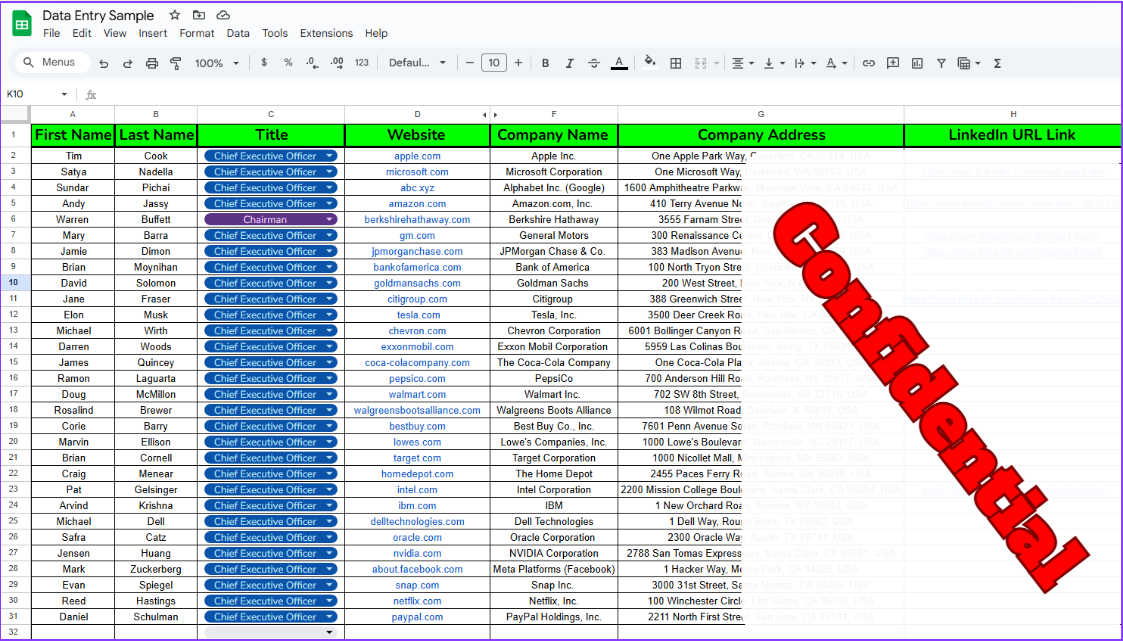Click the font size field showing 10

click(x=493, y=62)
